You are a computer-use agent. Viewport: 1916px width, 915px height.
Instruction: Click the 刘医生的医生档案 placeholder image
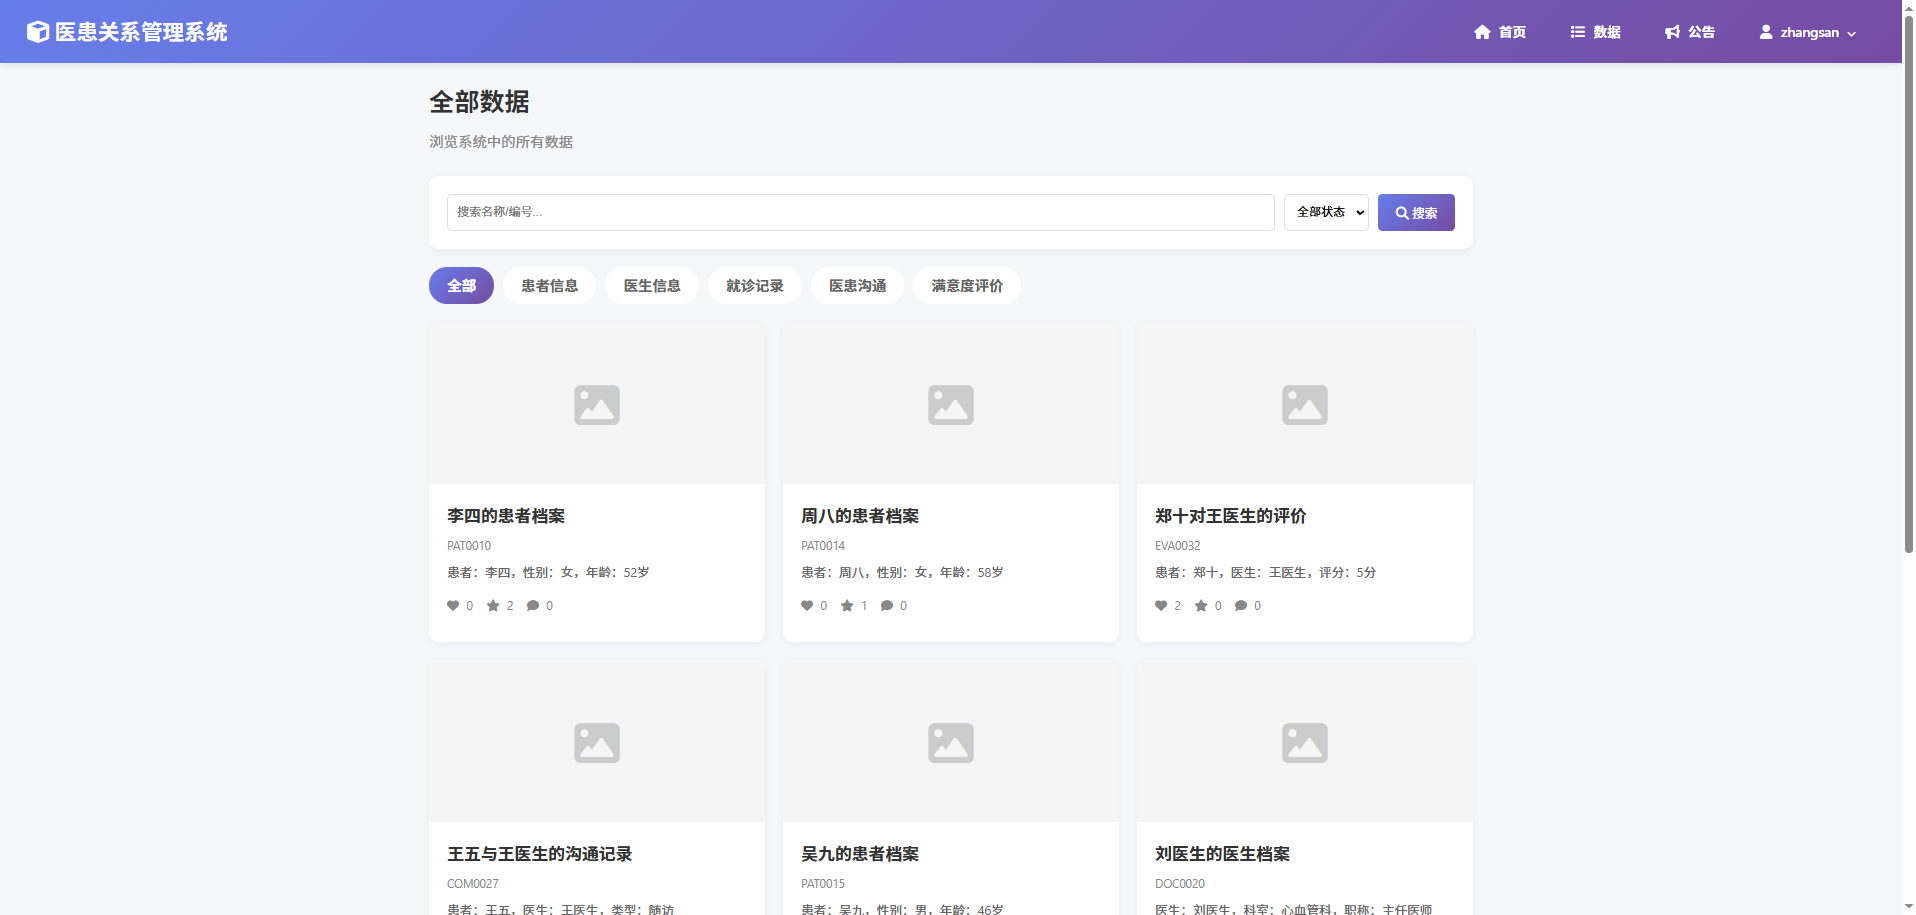1305,742
